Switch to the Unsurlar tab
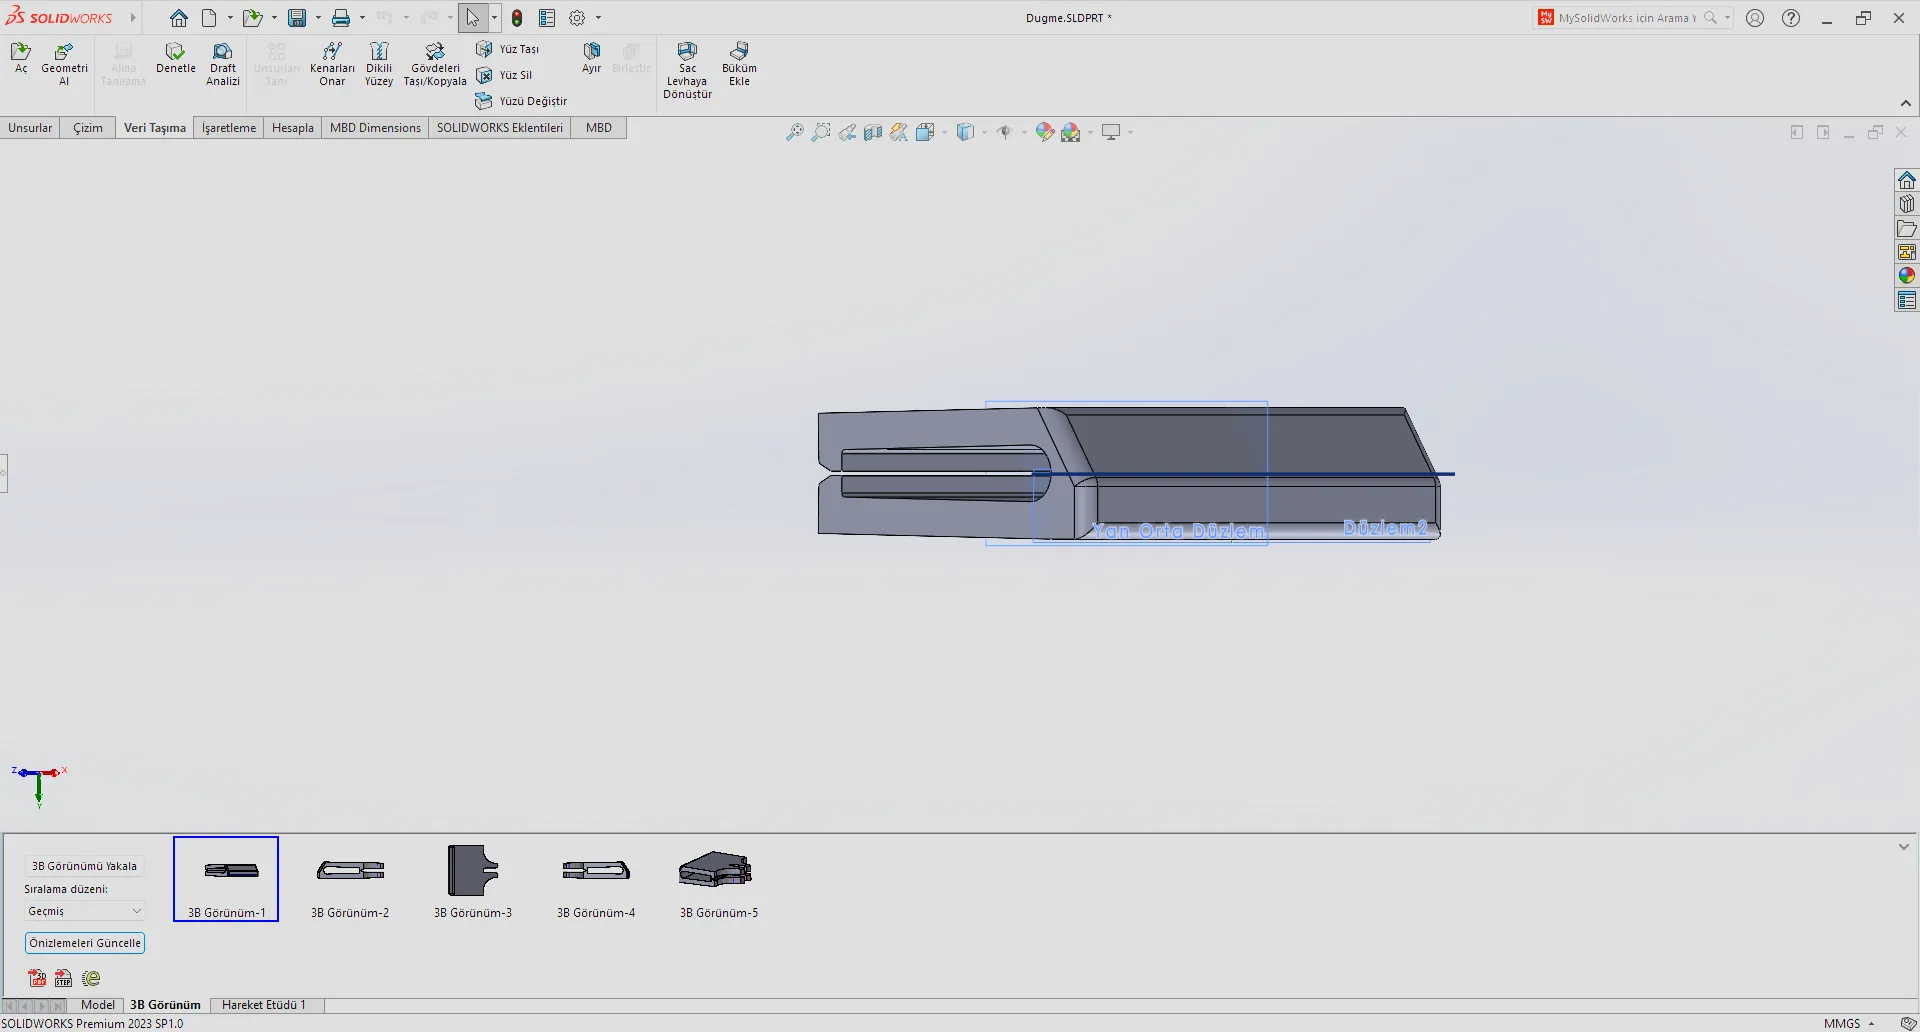The height and width of the screenshot is (1032, 1920). [30, 128]
